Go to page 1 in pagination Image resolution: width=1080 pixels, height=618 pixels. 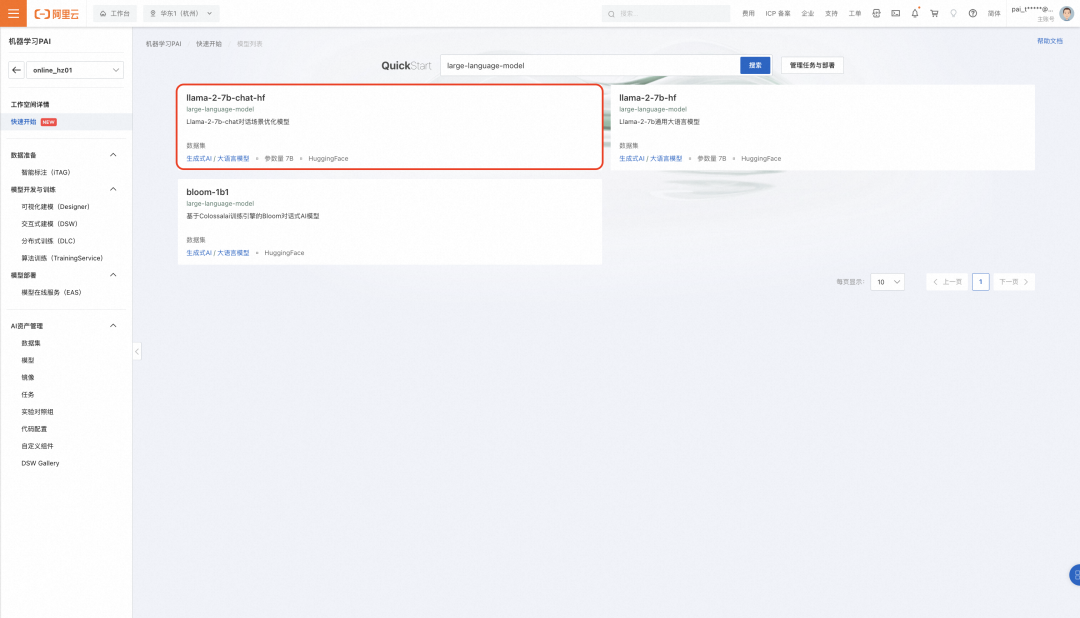click(x=981, y=282)
